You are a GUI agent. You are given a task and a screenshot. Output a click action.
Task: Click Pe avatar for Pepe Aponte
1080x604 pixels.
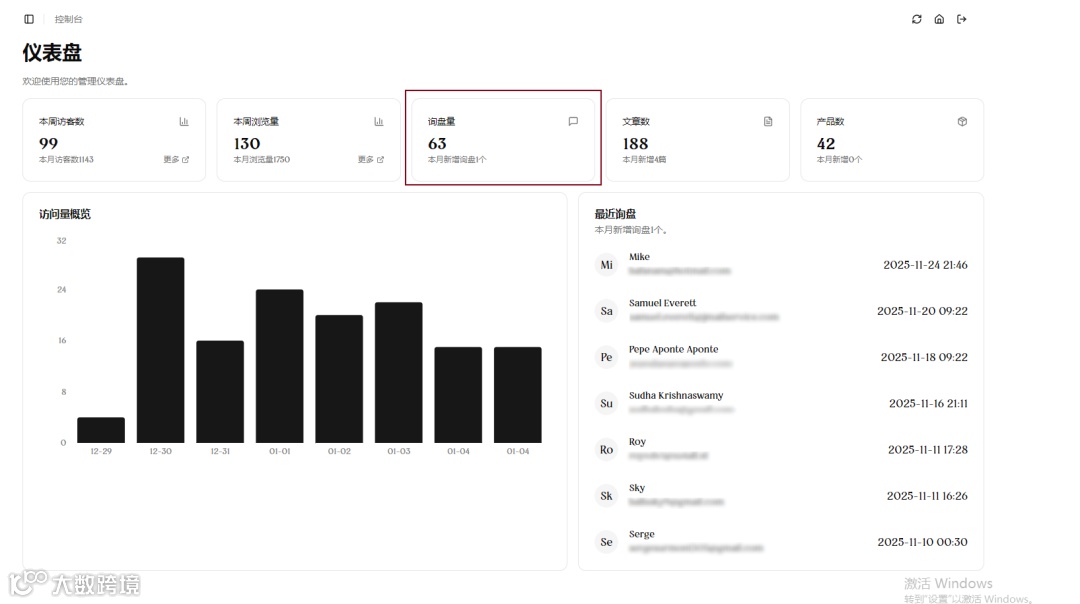click(606, 357)
